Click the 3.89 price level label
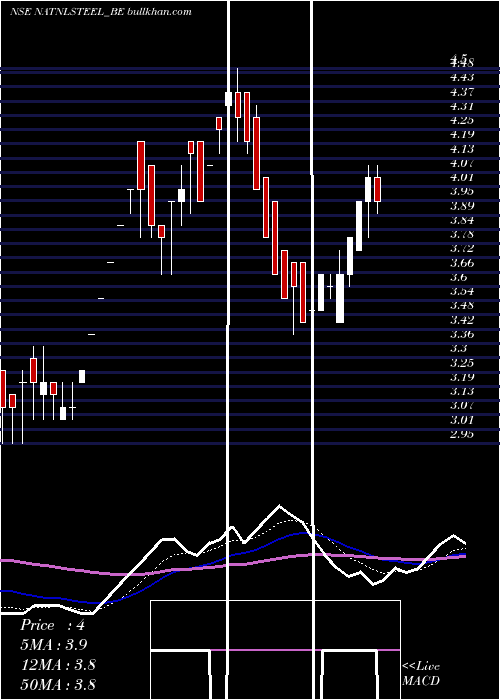The width and height of the screenshot is (500, 700). (x=462, y=206)
